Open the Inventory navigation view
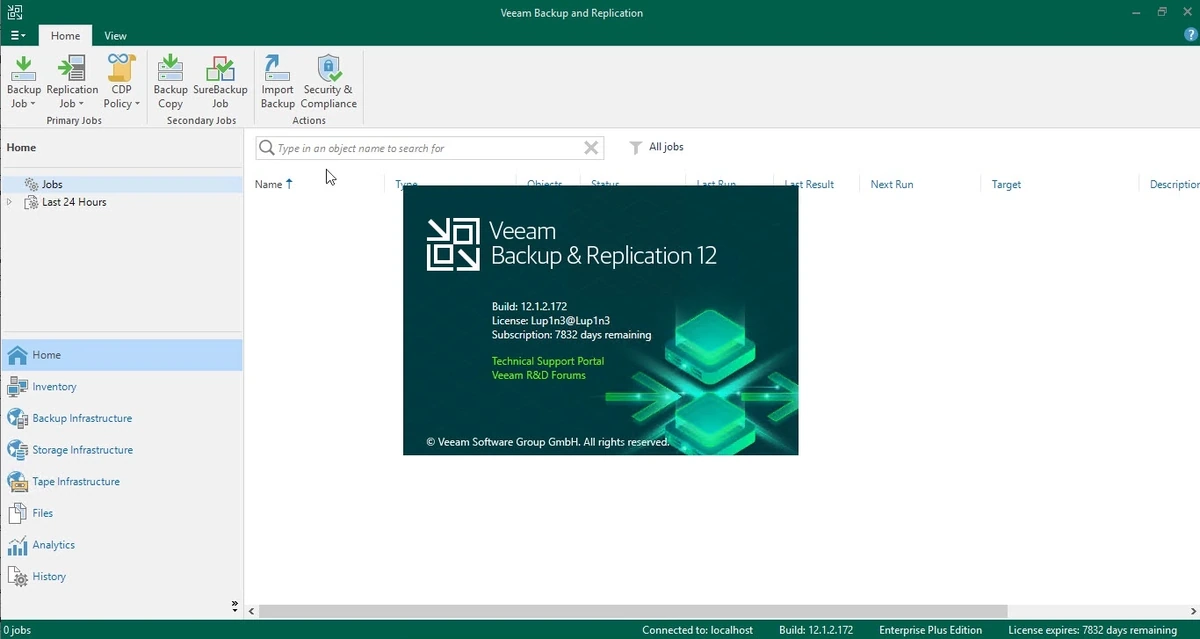Image resolution: width=1200 pixels, height=639 pixels. 121,387
